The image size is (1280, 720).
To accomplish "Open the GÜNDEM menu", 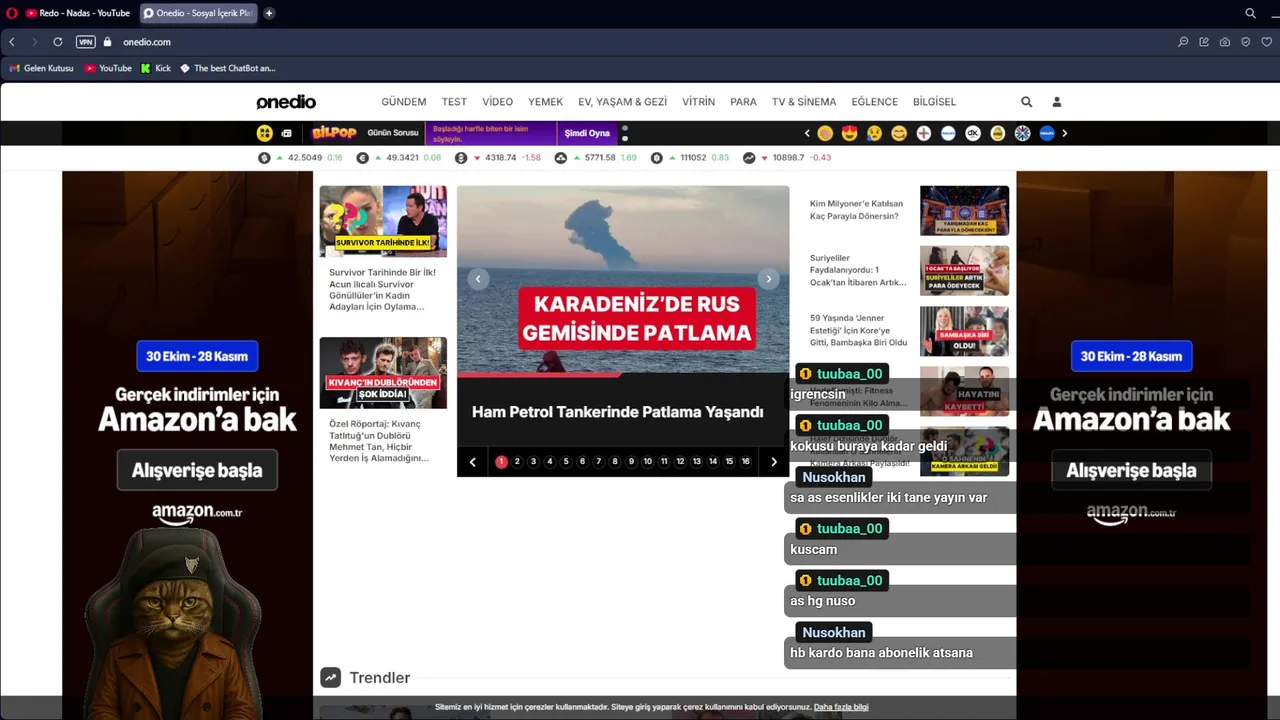I will pyautogui.click(x=404, y=102).
